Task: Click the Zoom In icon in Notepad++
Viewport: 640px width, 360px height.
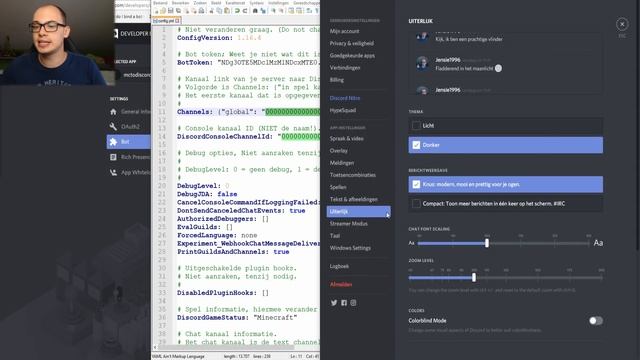Action: pyautogui.click(x=273, y=11)
